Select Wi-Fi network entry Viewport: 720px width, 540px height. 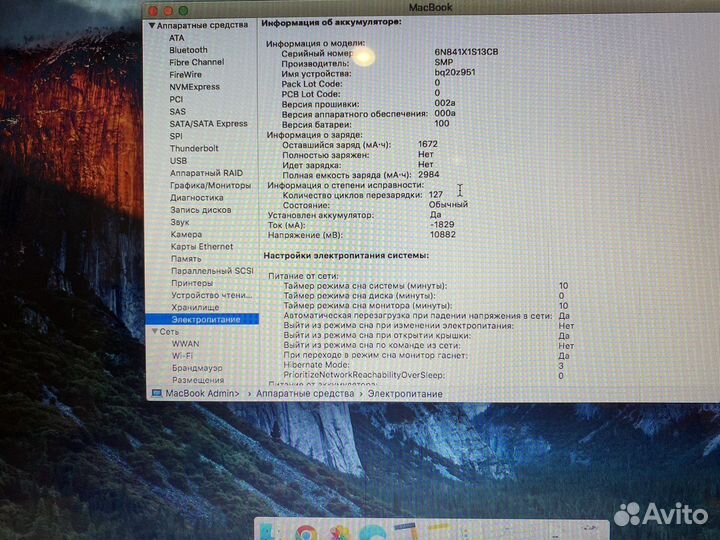click(182, 356)
